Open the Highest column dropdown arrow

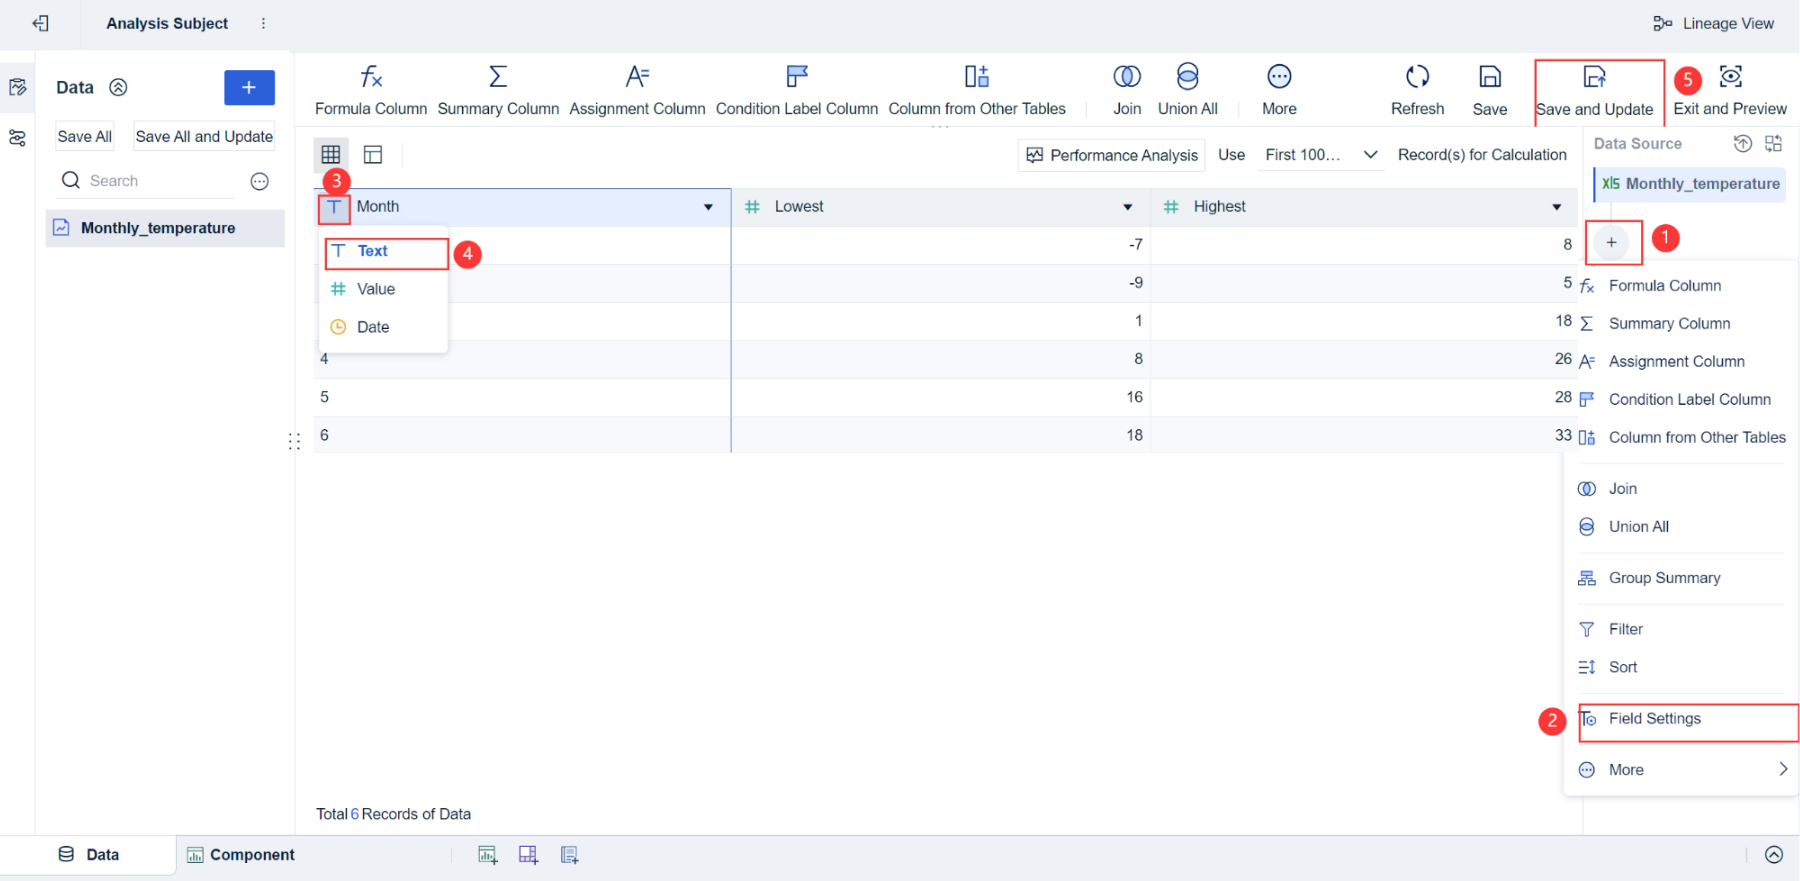point(1557,207)
